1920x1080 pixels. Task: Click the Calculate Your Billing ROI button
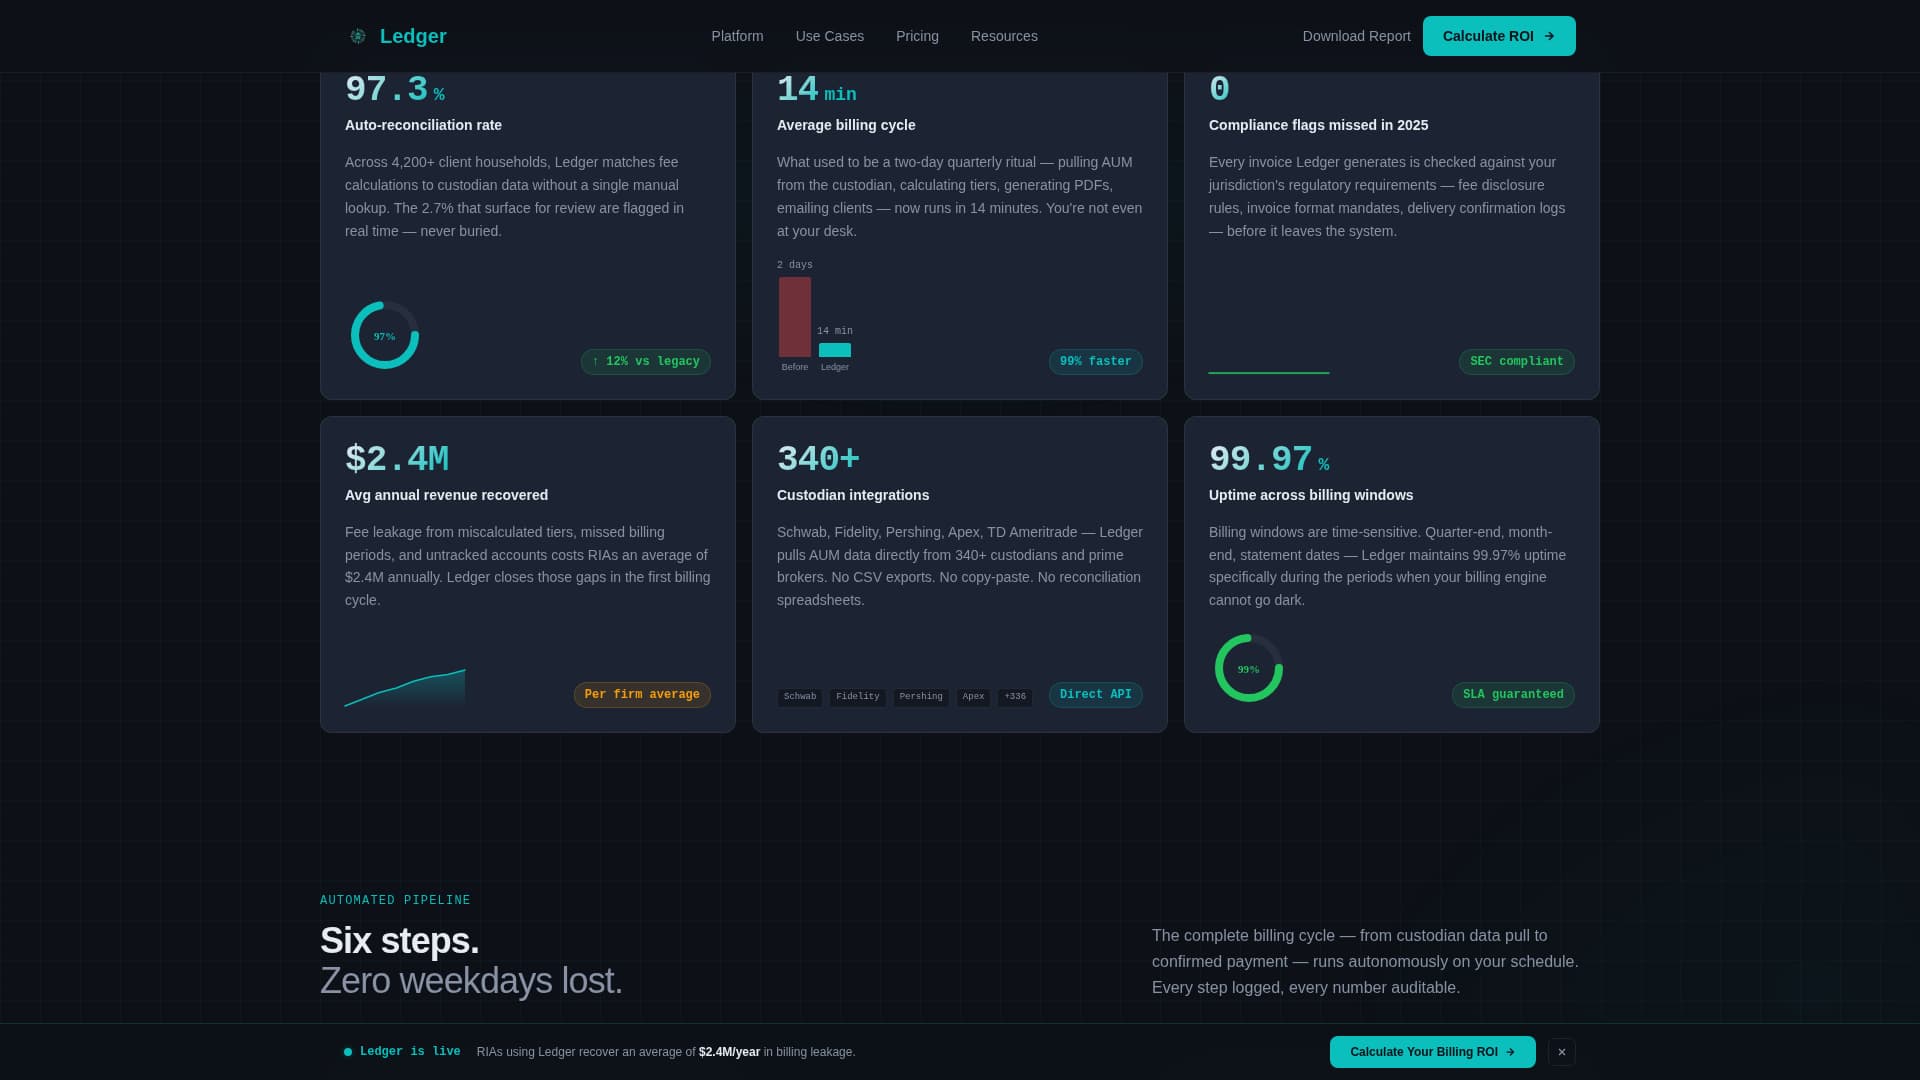[1432, 1052]
